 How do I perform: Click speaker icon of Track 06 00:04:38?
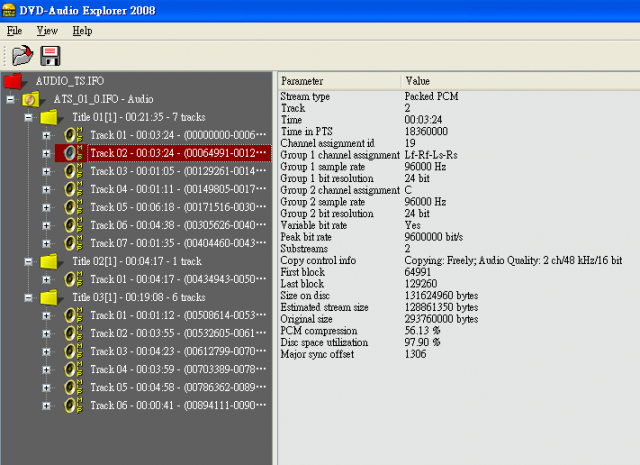click(x=73, y=225)
